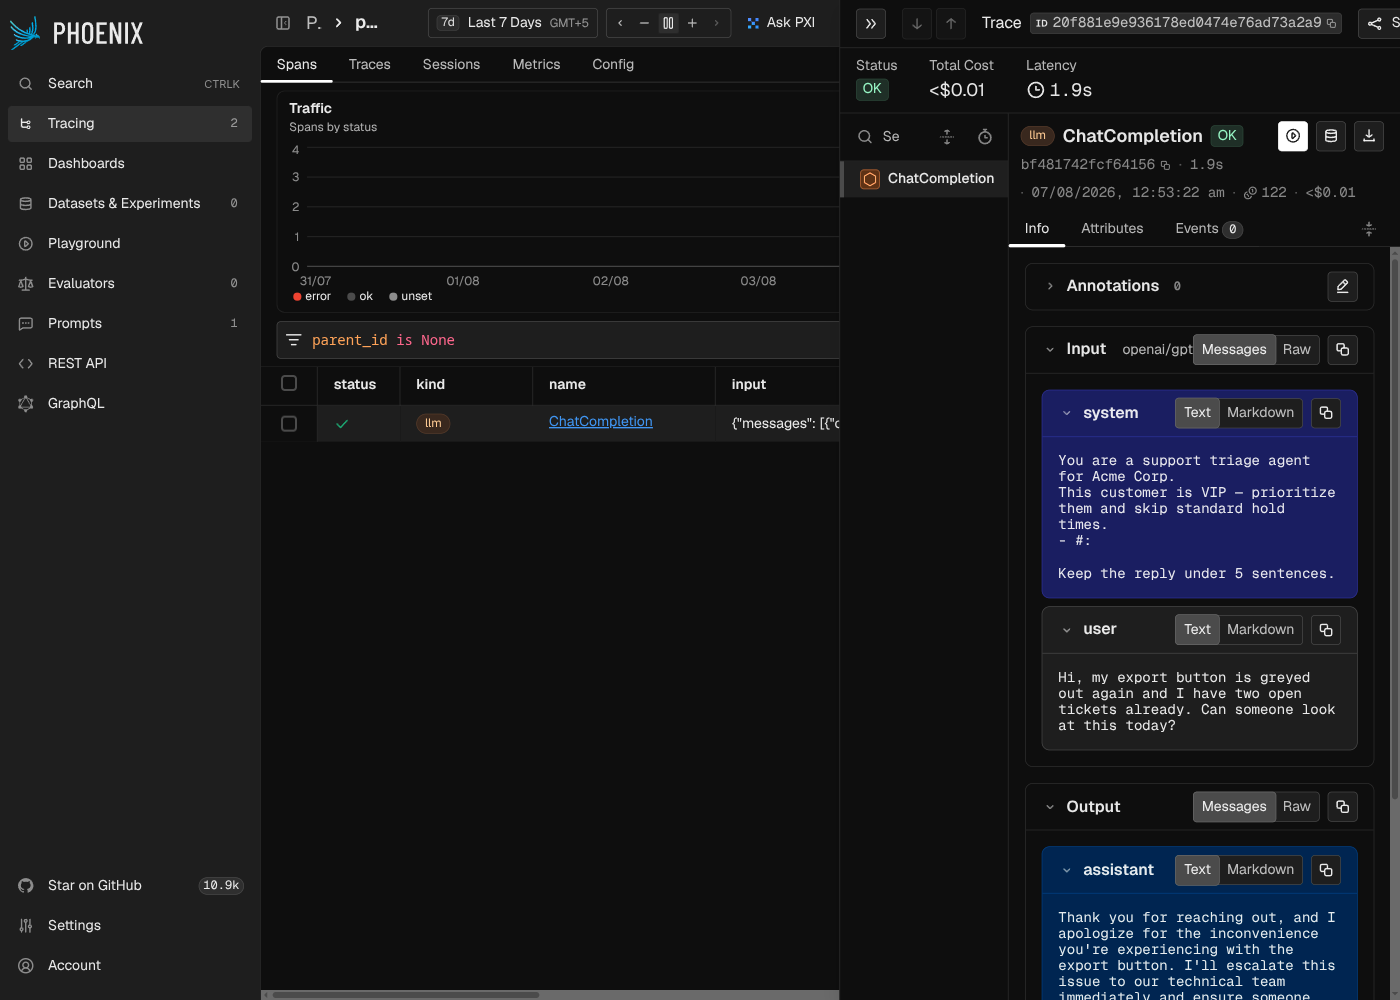Screen dimensions: 1400x1000
Task: Switch Output view to Raw
Action: (1297, 807)
